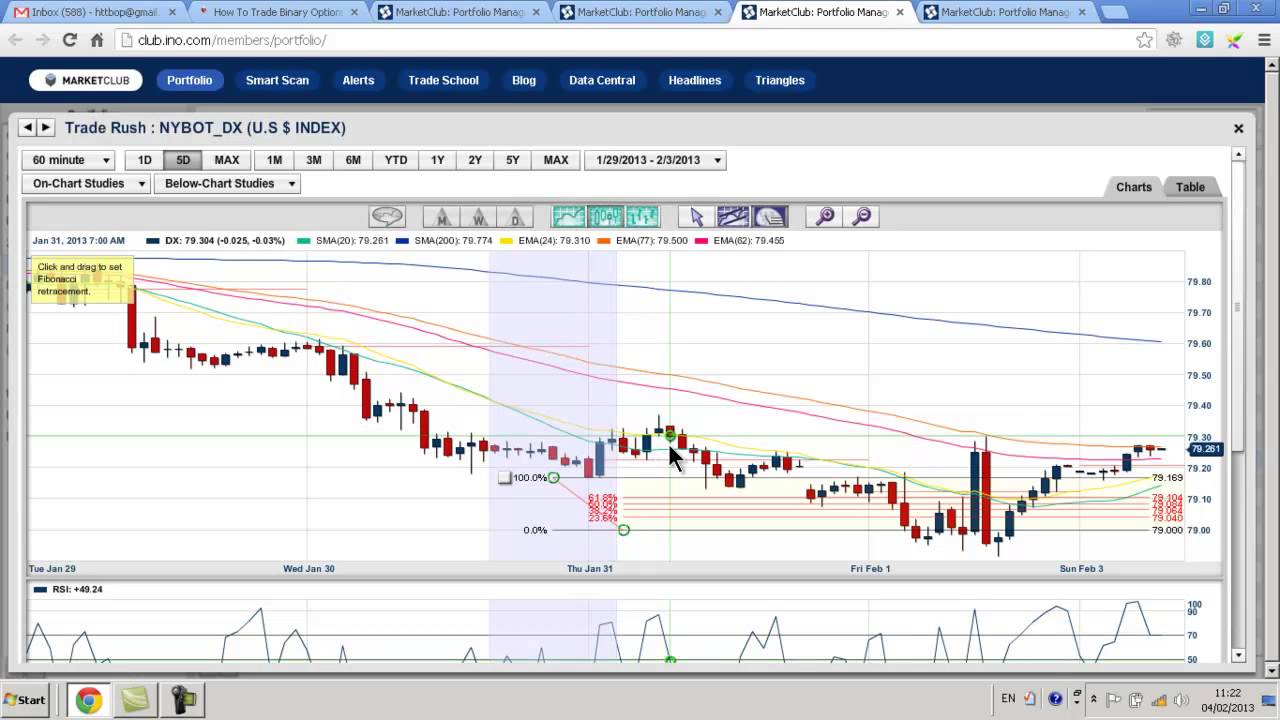The image size is (1280, 720).
Task: Open the 60 minute interval dropdown
Action: (68, 160)
